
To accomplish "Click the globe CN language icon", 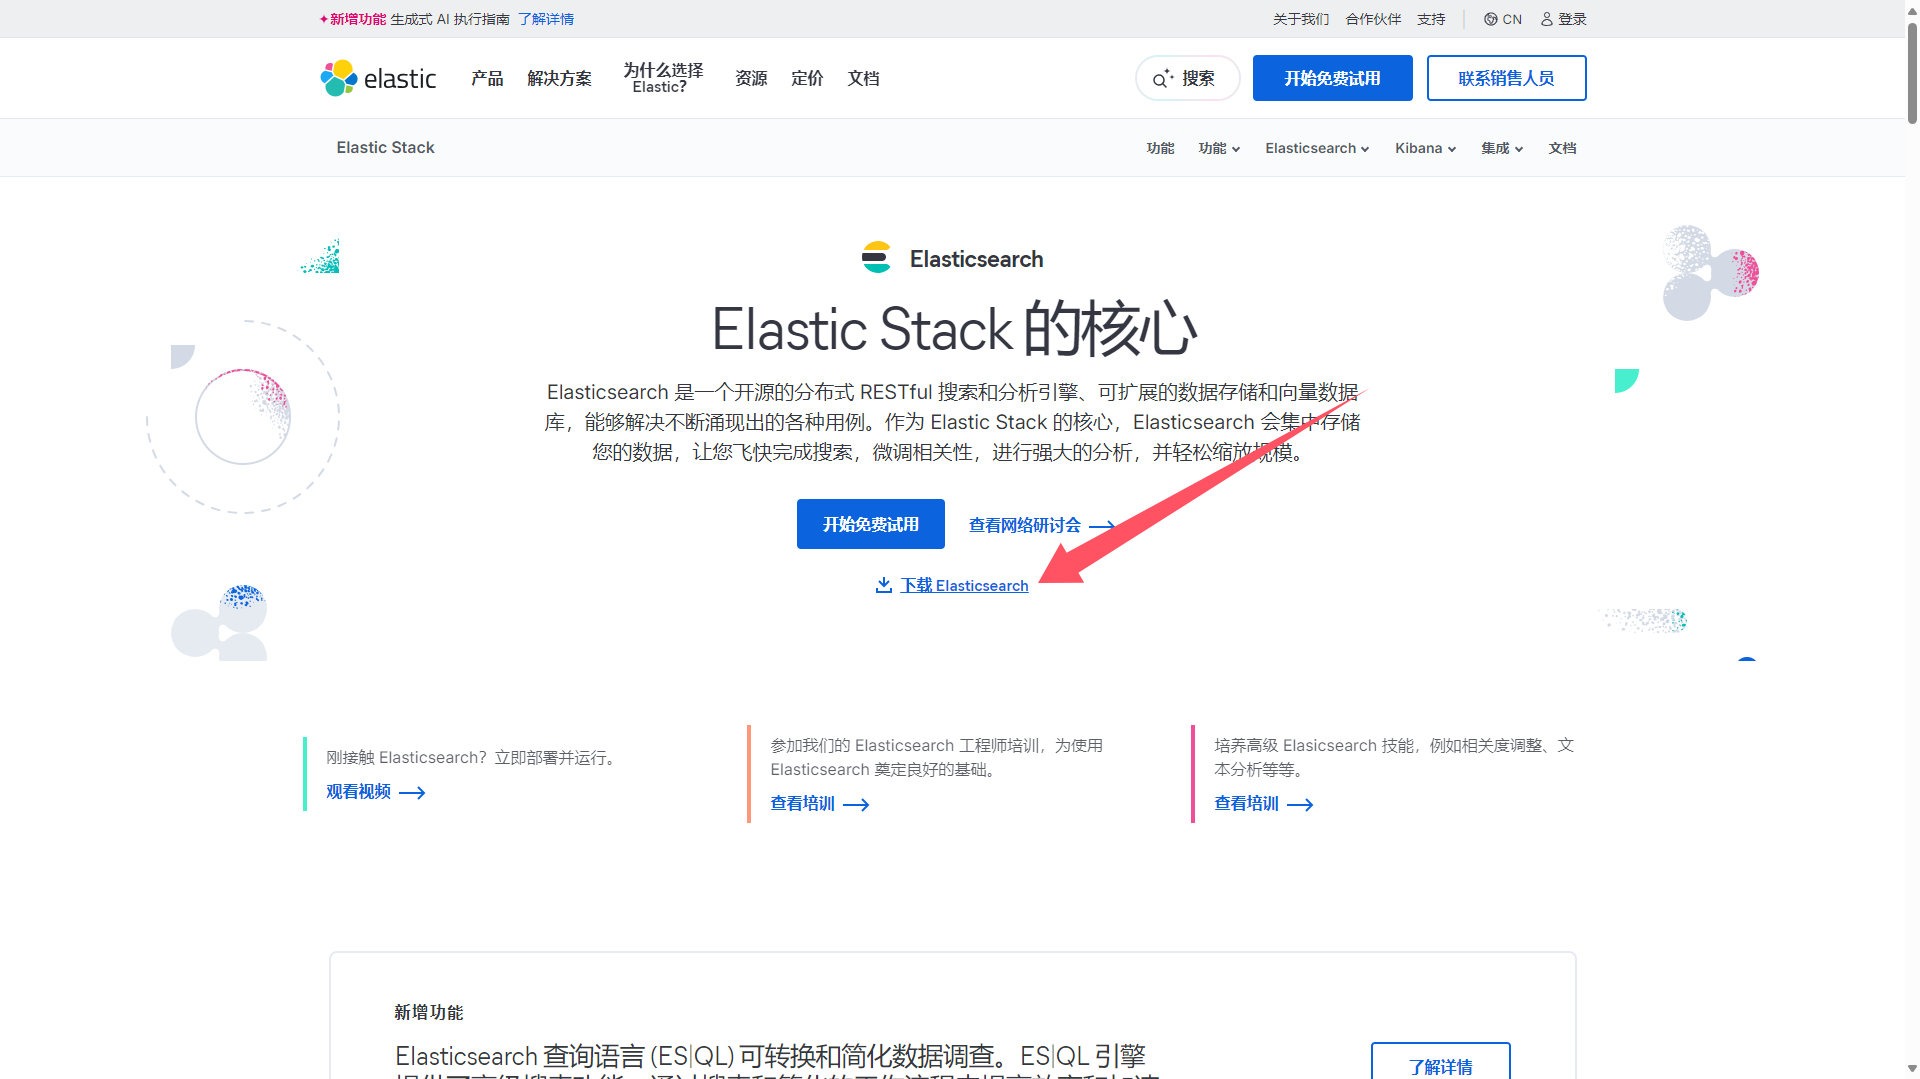I will (1490, 19).
